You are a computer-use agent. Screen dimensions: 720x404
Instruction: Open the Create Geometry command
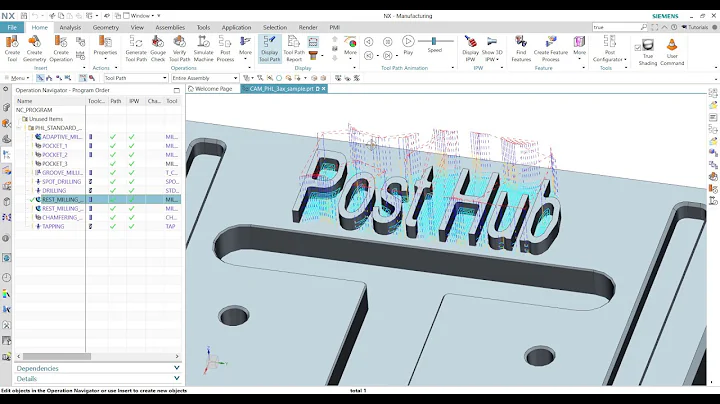pyautogui.click(x=34, y=49)
